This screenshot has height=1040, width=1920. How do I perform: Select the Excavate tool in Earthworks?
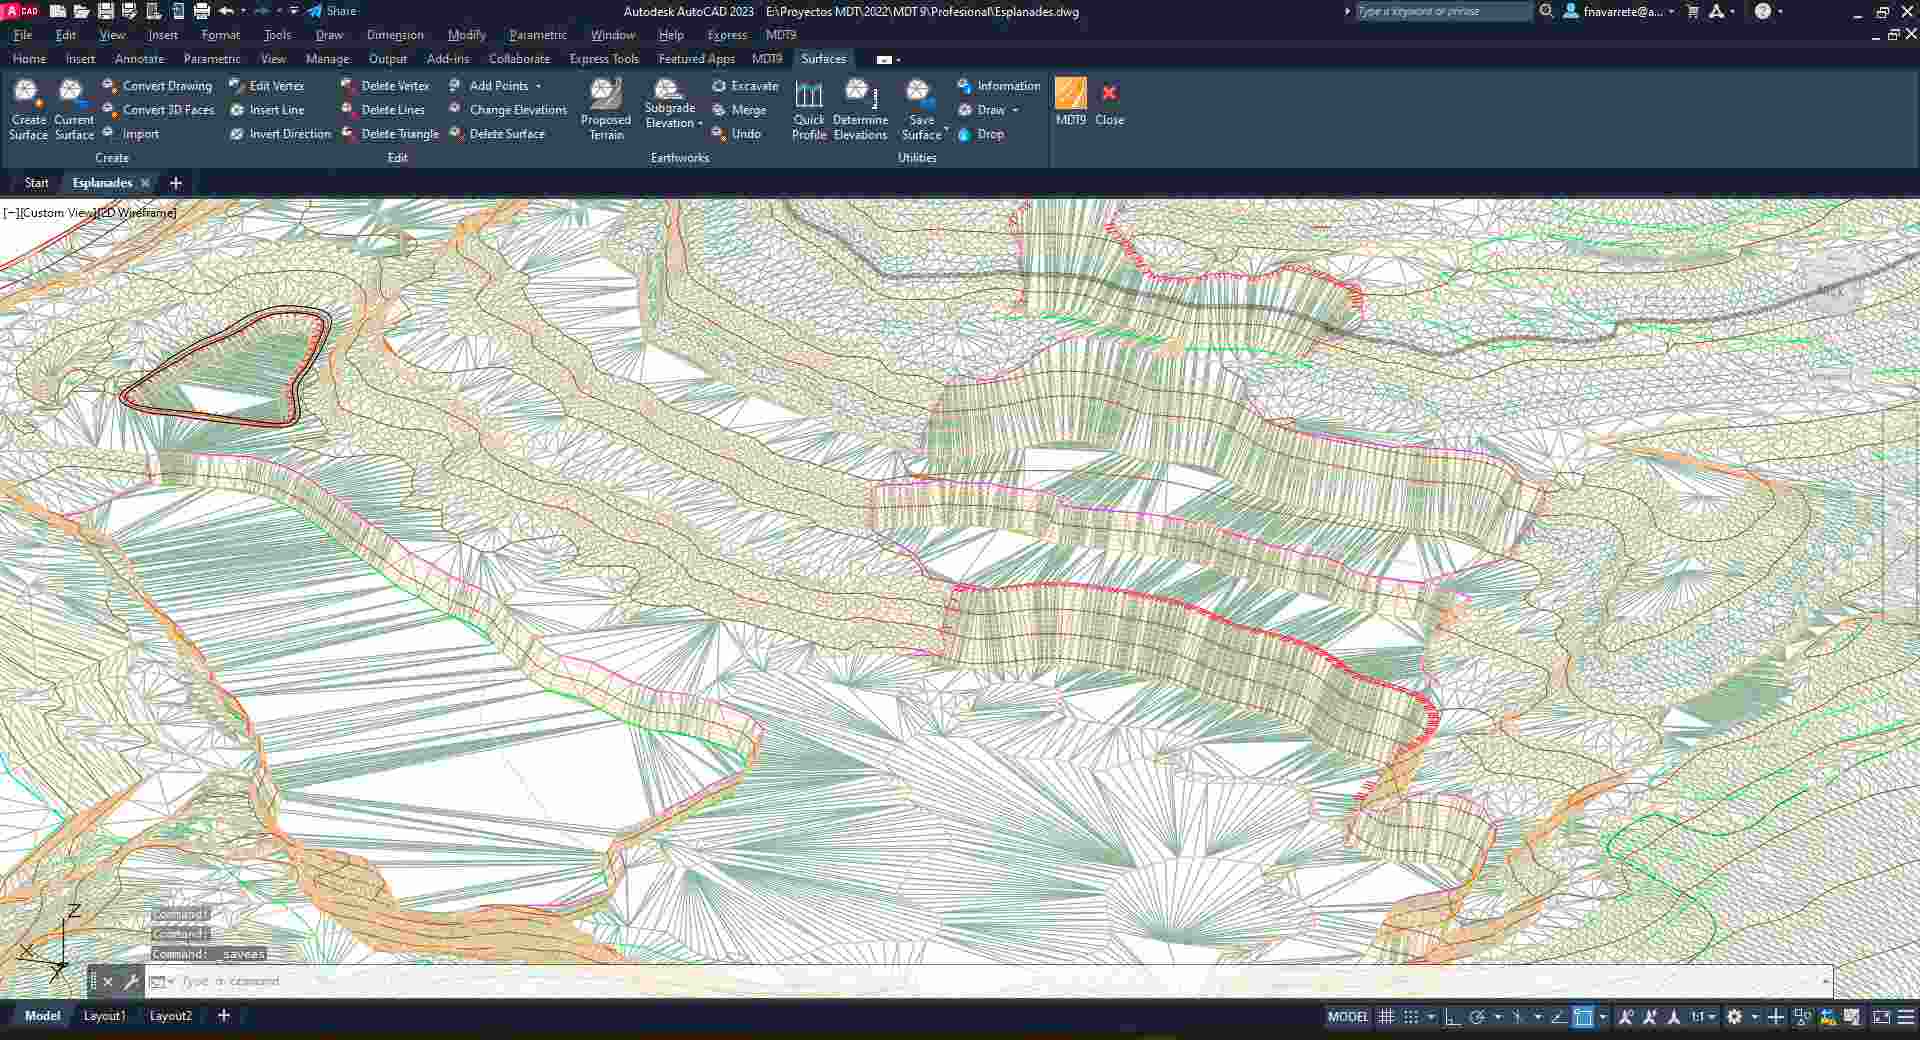click(745, 86)
